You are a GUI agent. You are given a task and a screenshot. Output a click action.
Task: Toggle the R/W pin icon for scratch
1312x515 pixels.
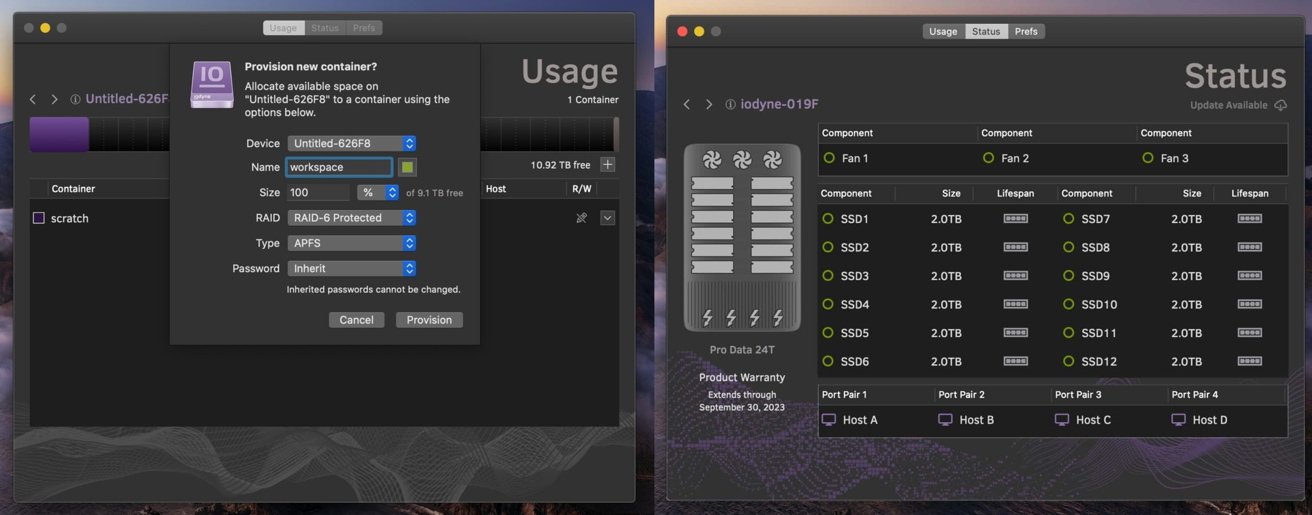pos(581,218)
